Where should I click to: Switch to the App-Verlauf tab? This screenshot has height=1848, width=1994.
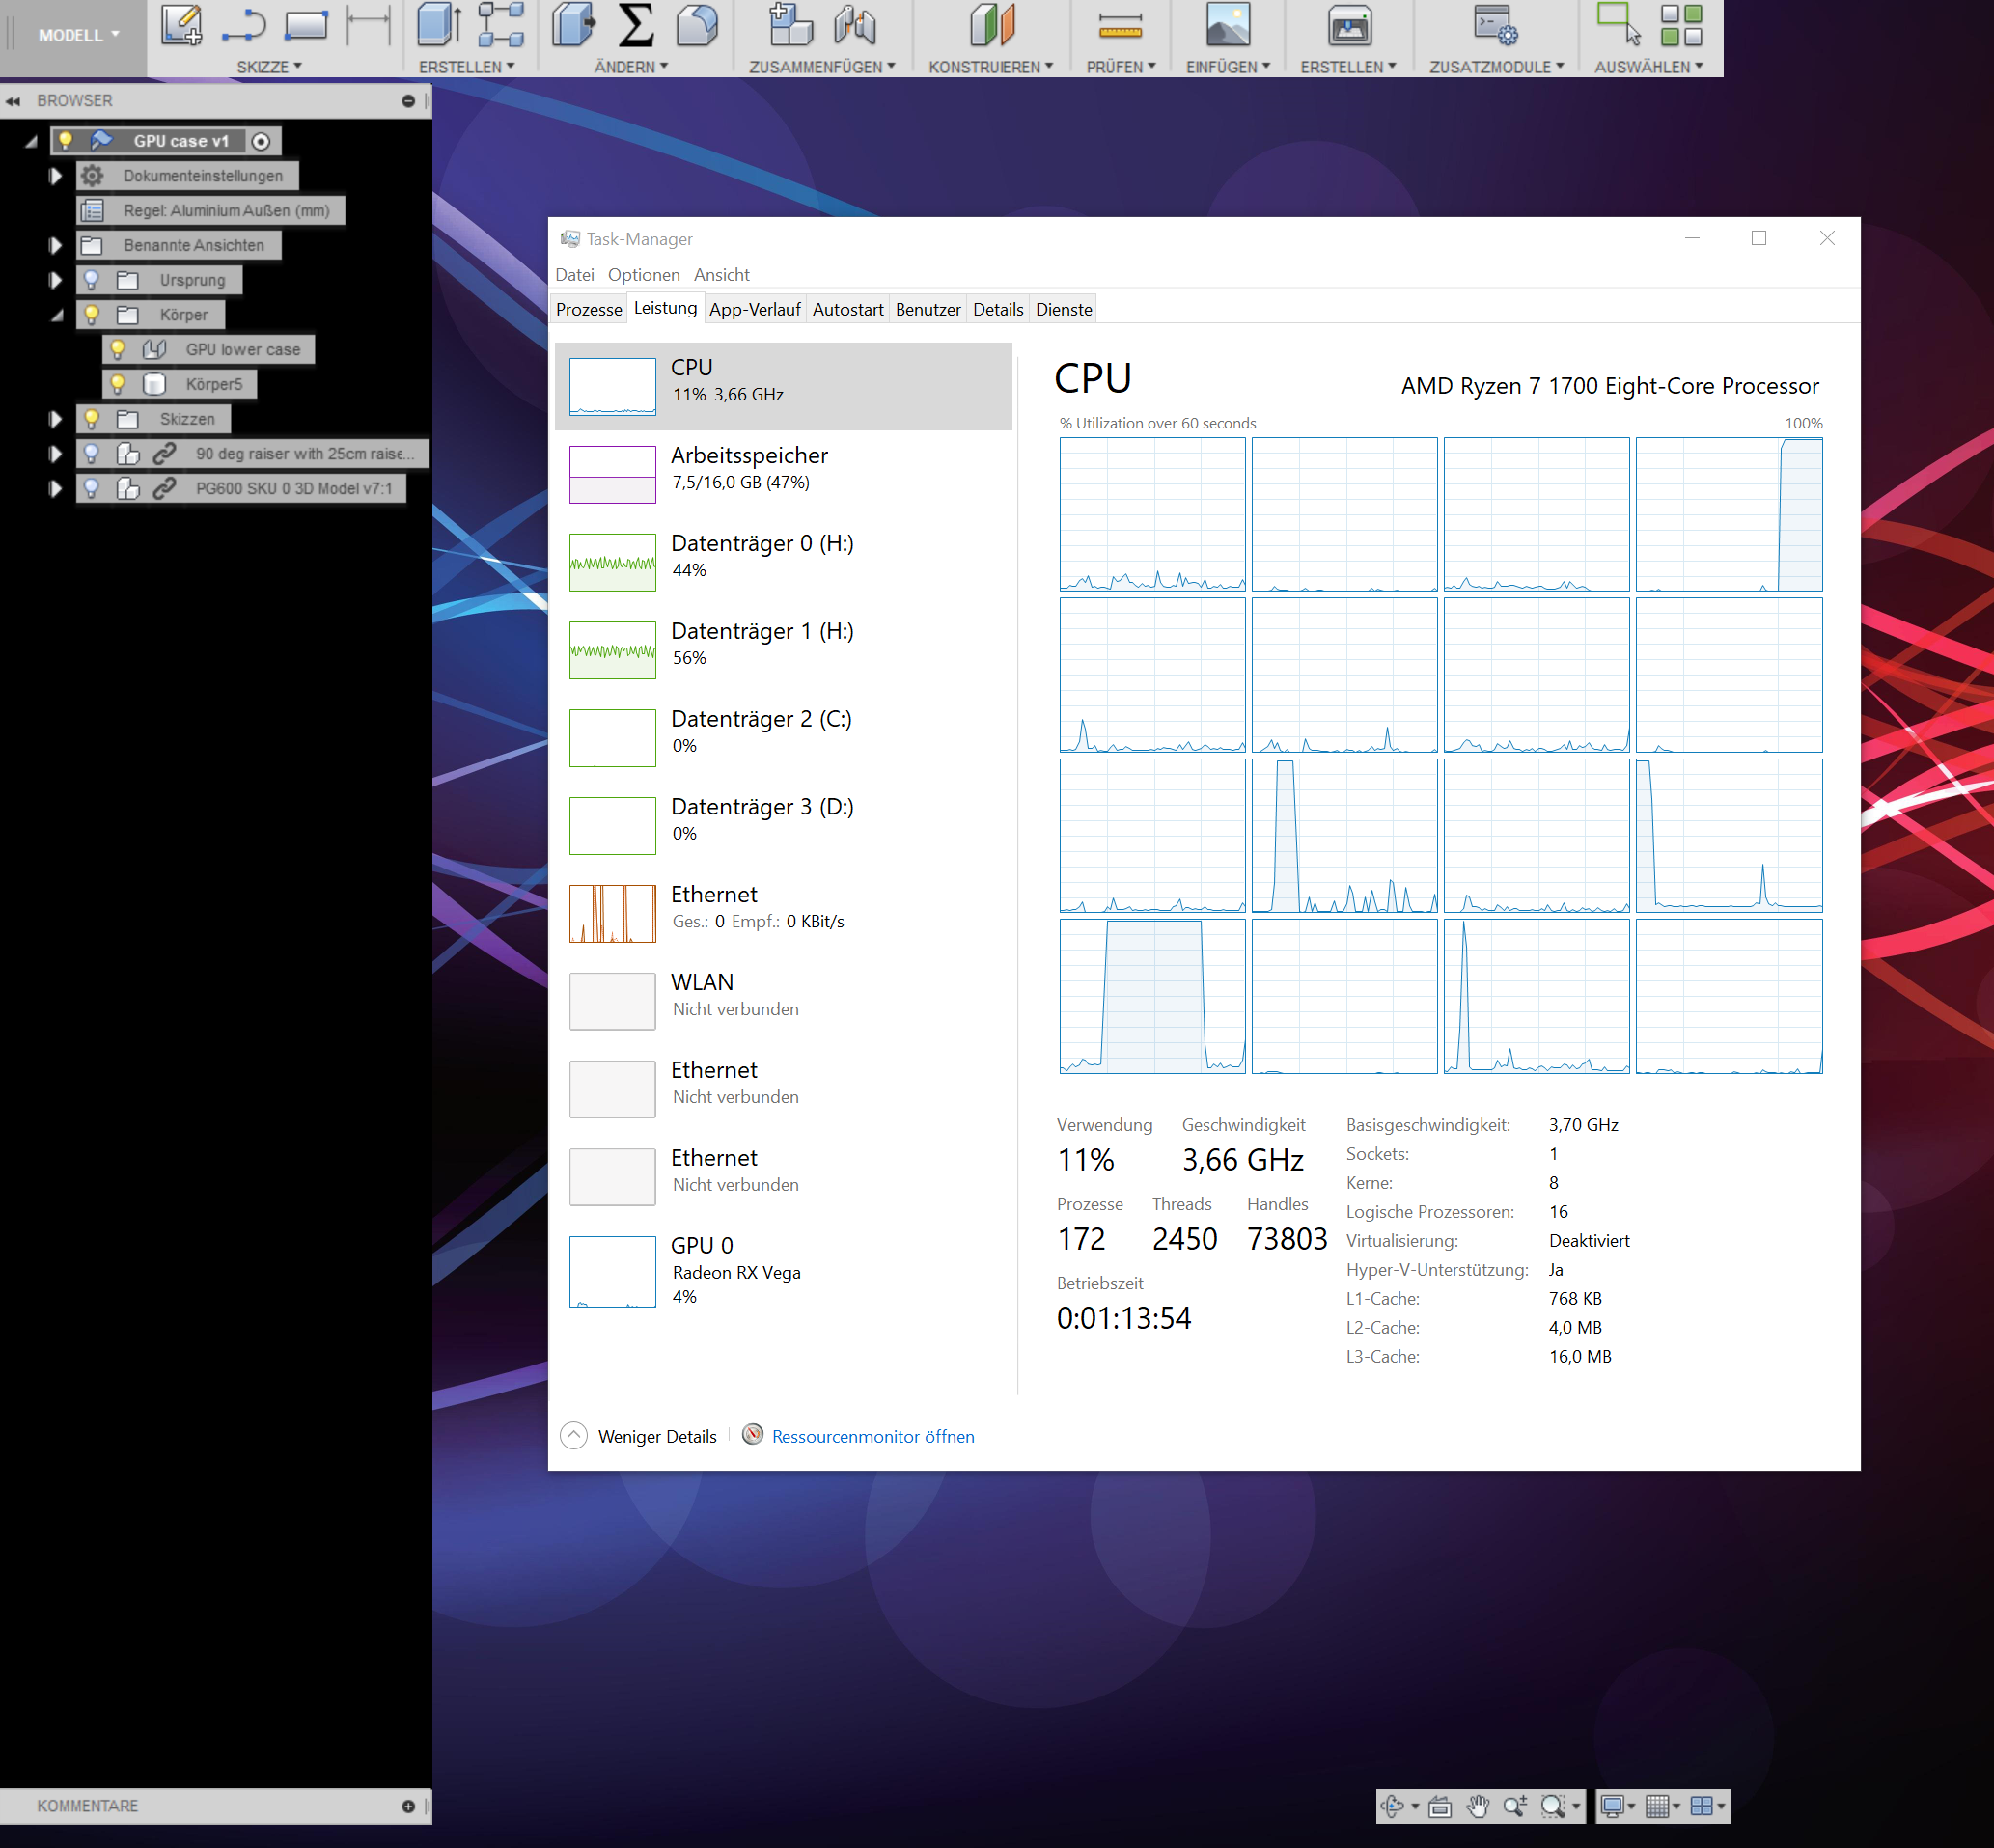[755, 310]
